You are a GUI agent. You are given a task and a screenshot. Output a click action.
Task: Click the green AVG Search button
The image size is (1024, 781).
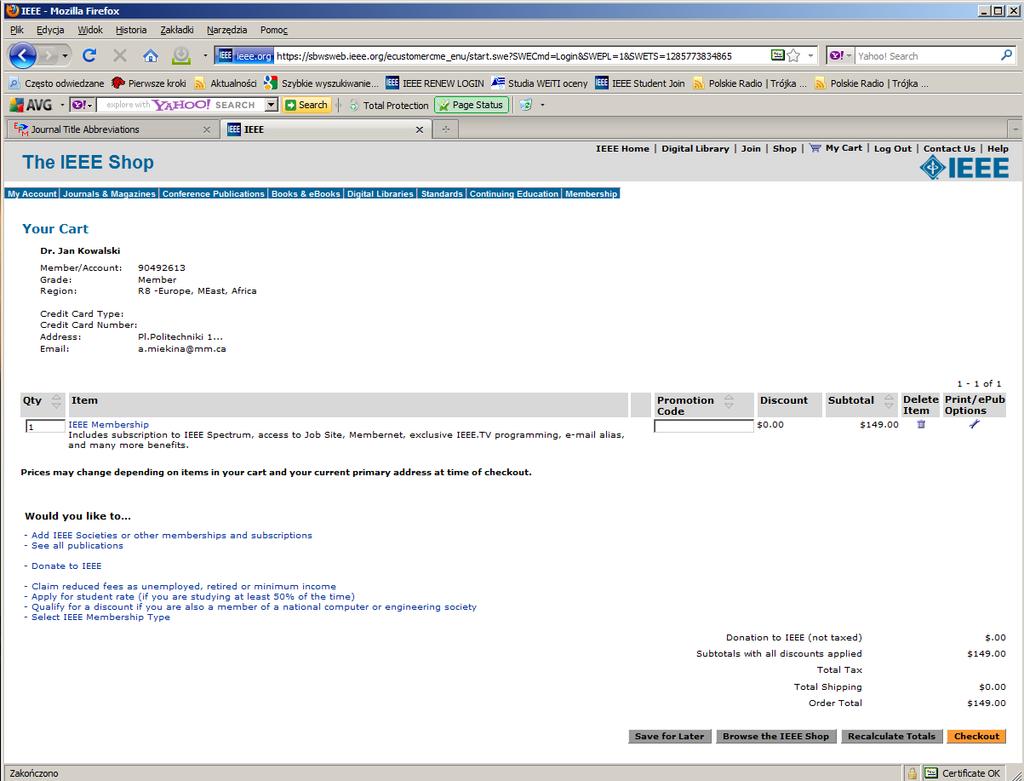(306, 104)
